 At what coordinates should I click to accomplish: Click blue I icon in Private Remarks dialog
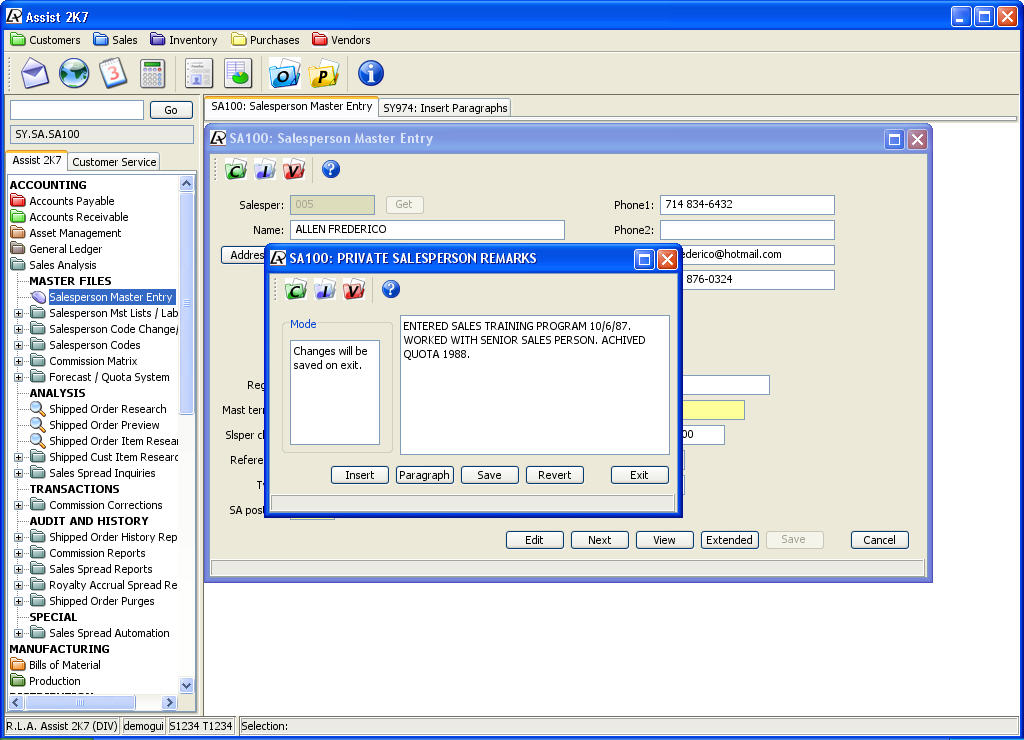[325, 289]
